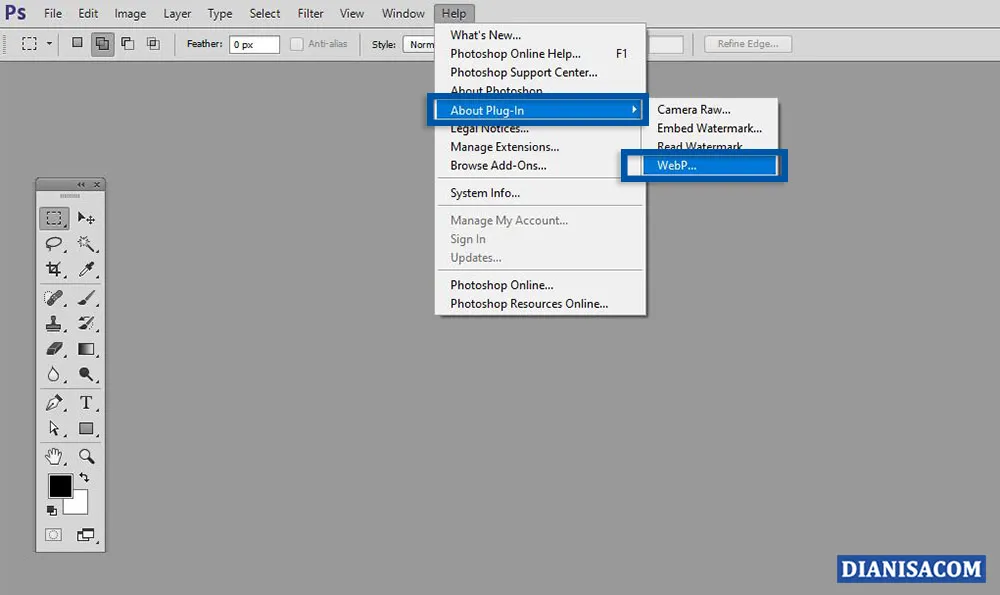
Task: Click the black foreground color swatch
Action: click(61, 488)
